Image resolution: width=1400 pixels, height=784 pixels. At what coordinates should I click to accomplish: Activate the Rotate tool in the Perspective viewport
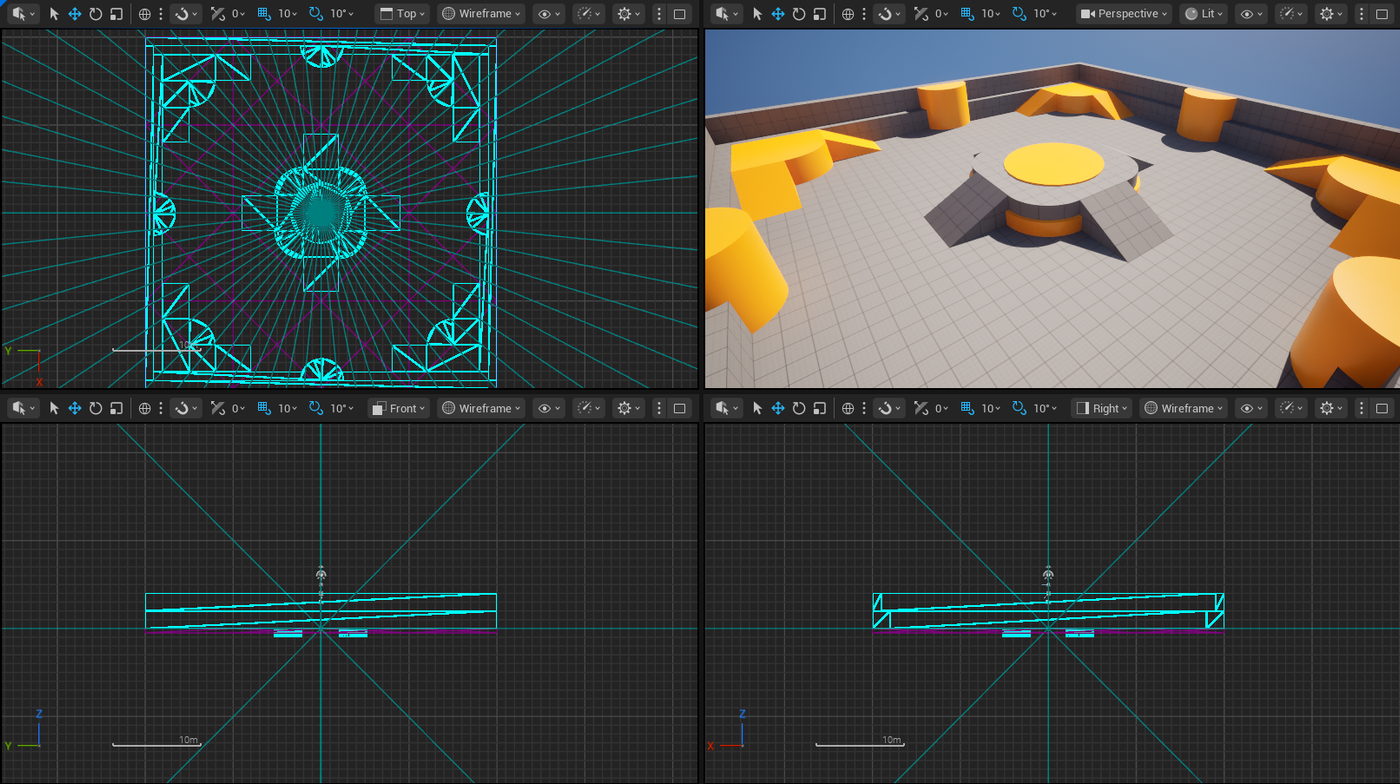tap(799, 14)
